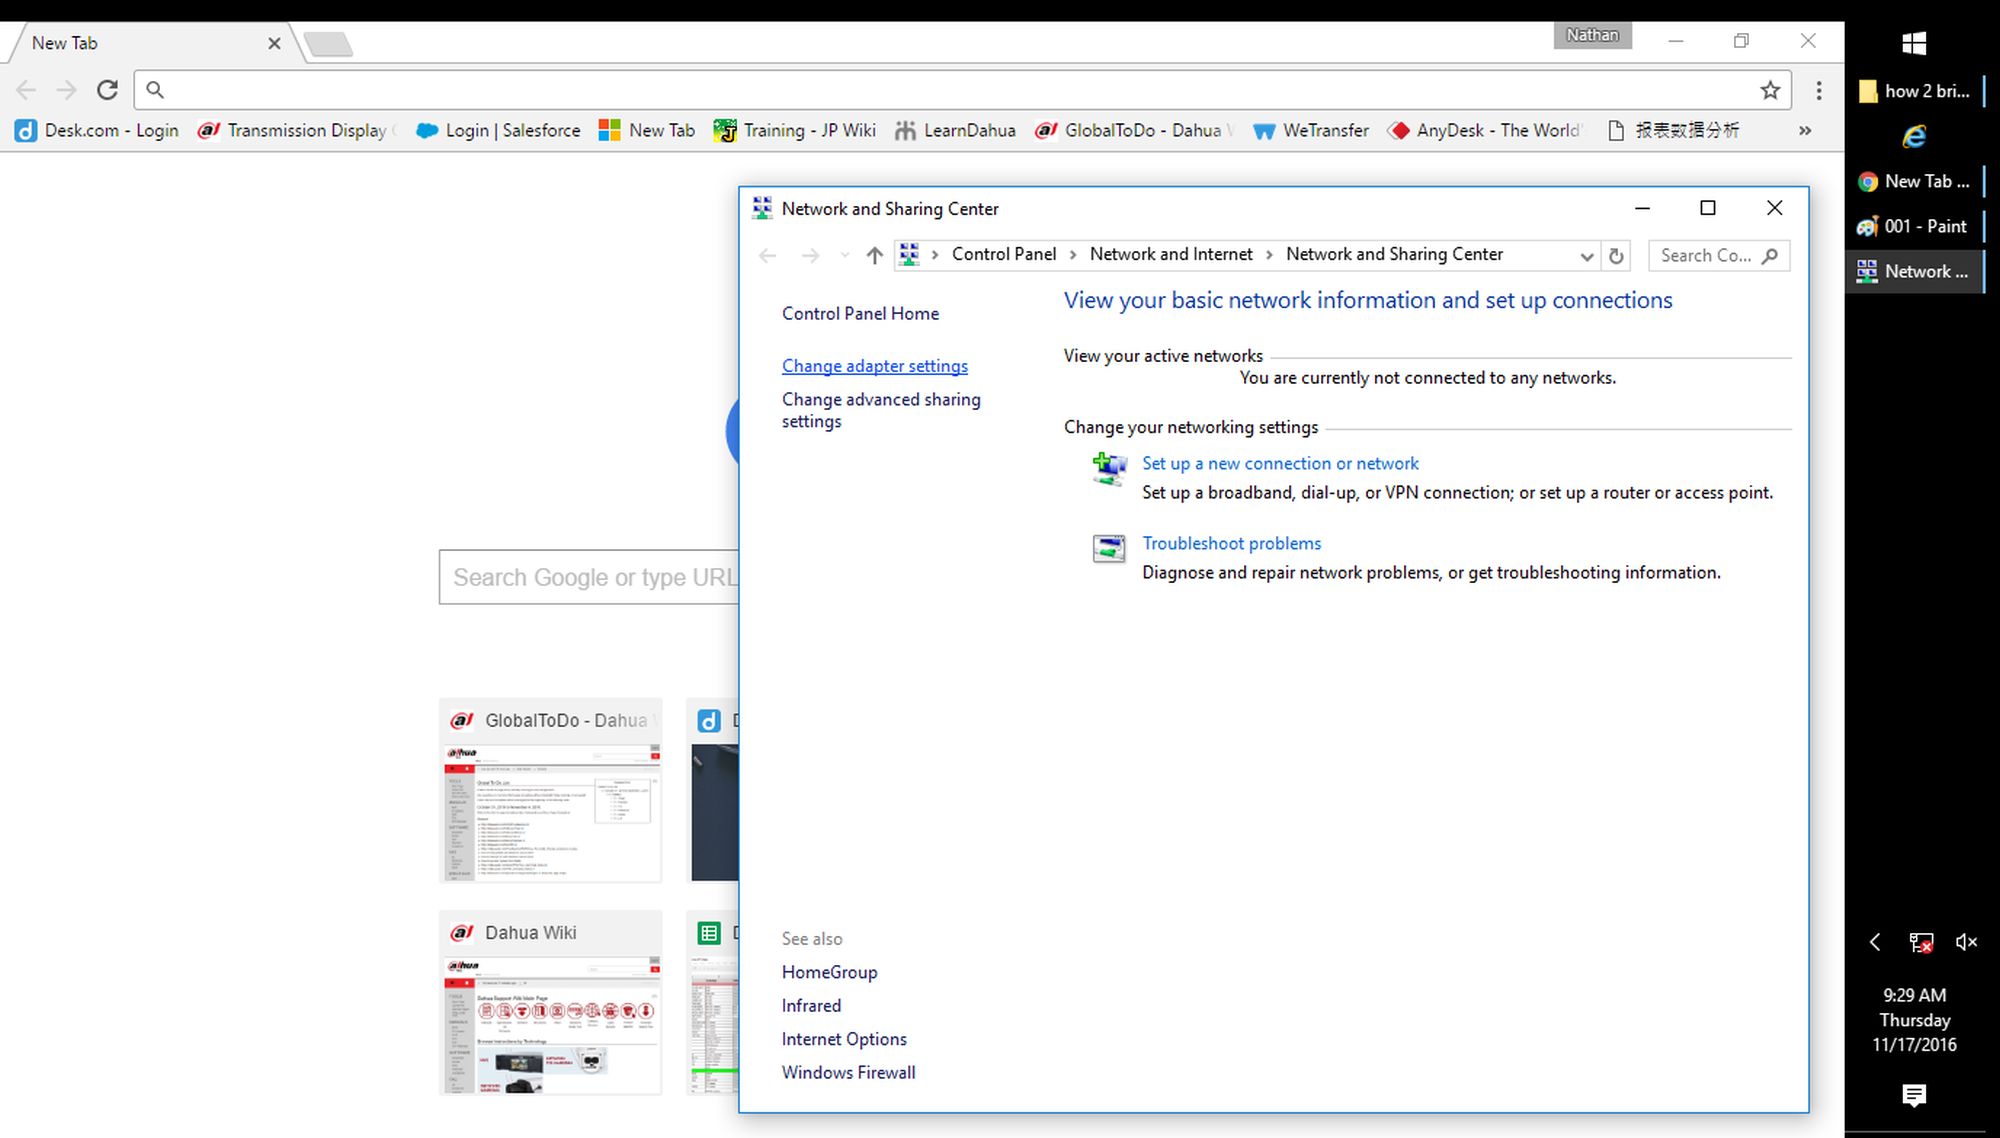Open the Windows Start button
Viewport: 2000px width, 1138px height.
tap(1914, 43)
